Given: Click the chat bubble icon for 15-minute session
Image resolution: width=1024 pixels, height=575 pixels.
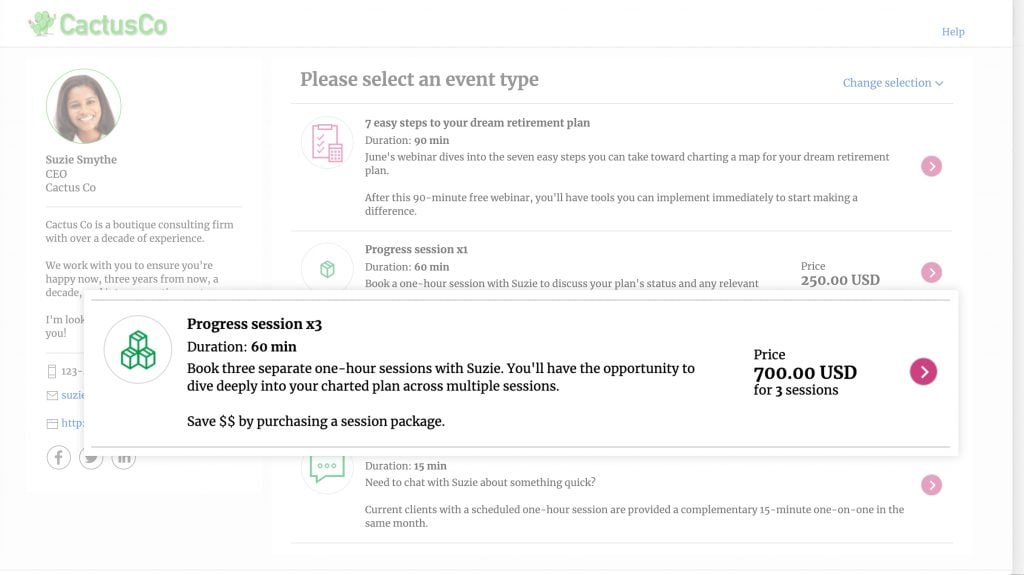Looking at the screenshot, I should (x=327, y=468).
